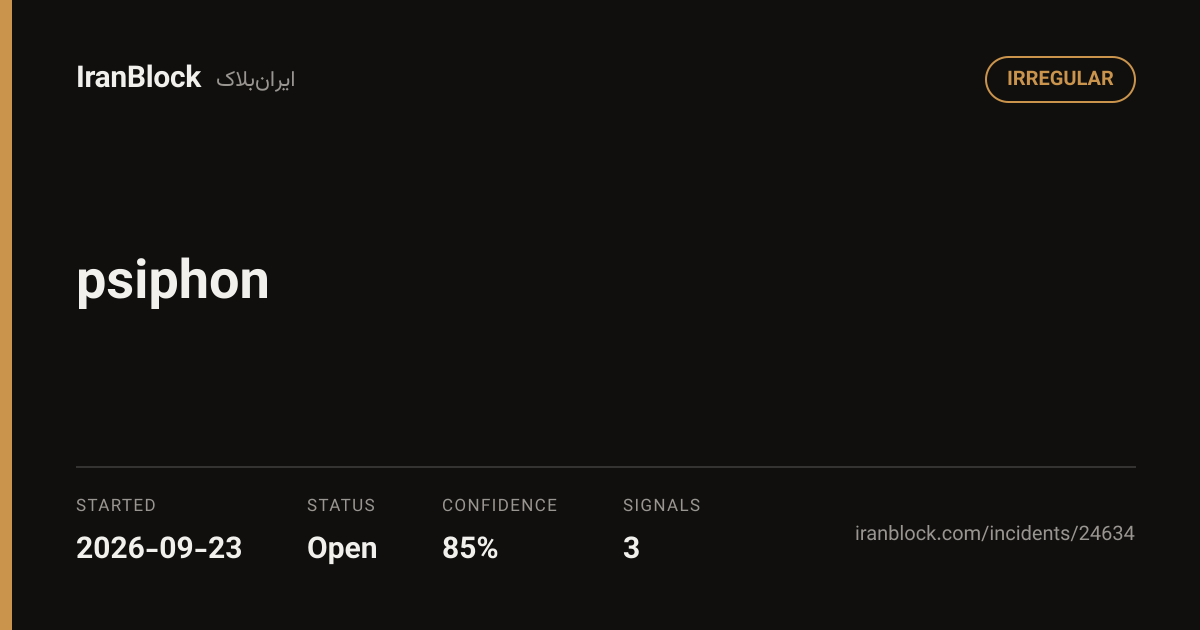Image resolution: width=1200 pixels, height=630 pixels.
Task: Click the percent sign in 85%
Action: (486, 548)
